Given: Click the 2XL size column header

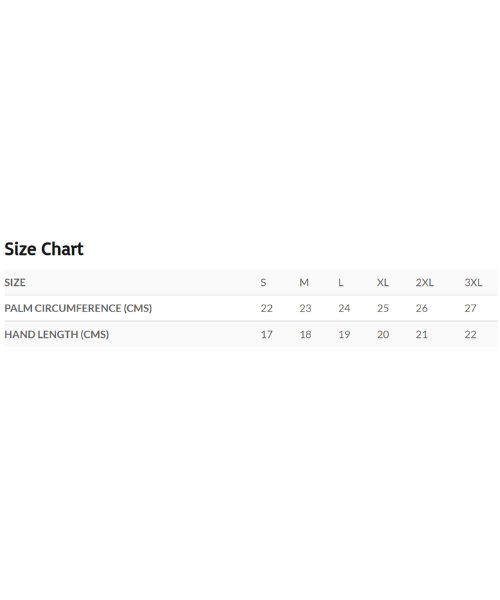Looking at the screenshot, I should pyautogui.click(x=425, y=282).
